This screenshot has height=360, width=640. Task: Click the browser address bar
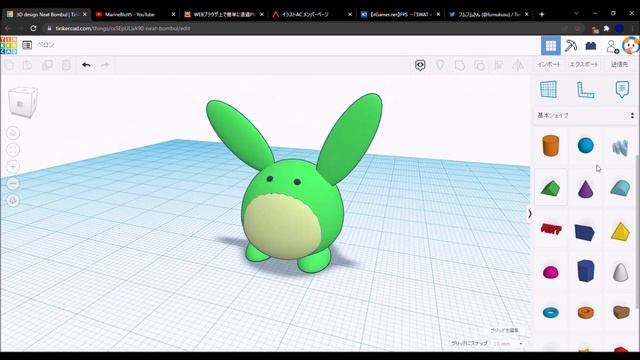pyautogui.click(x=302, y=28)
